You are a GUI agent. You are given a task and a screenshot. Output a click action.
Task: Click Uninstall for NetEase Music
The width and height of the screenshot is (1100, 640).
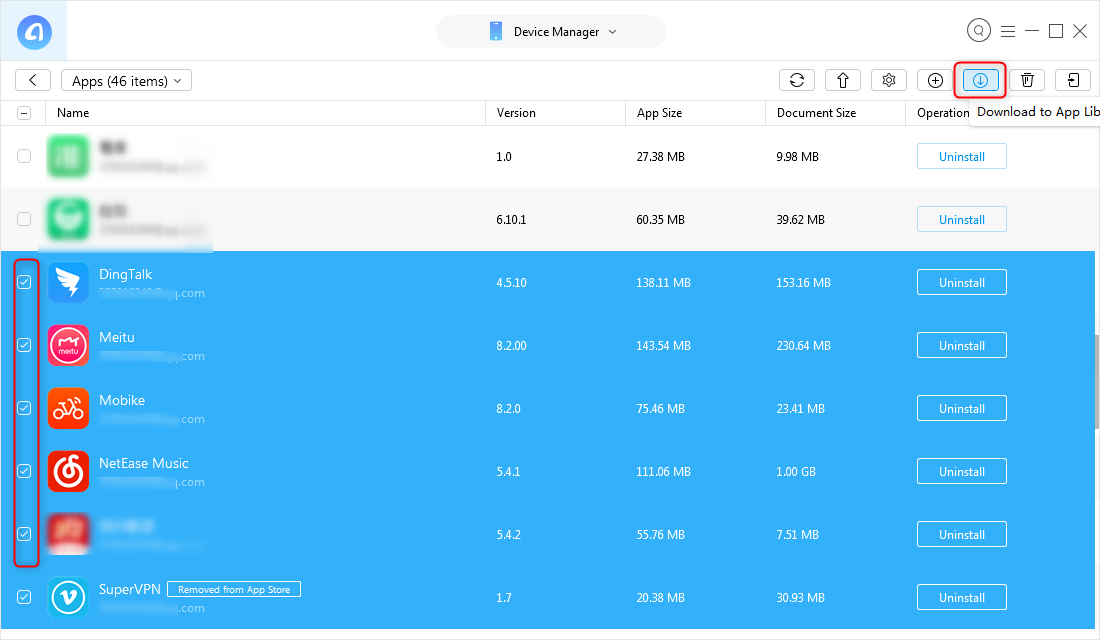(x=962, y=472)
